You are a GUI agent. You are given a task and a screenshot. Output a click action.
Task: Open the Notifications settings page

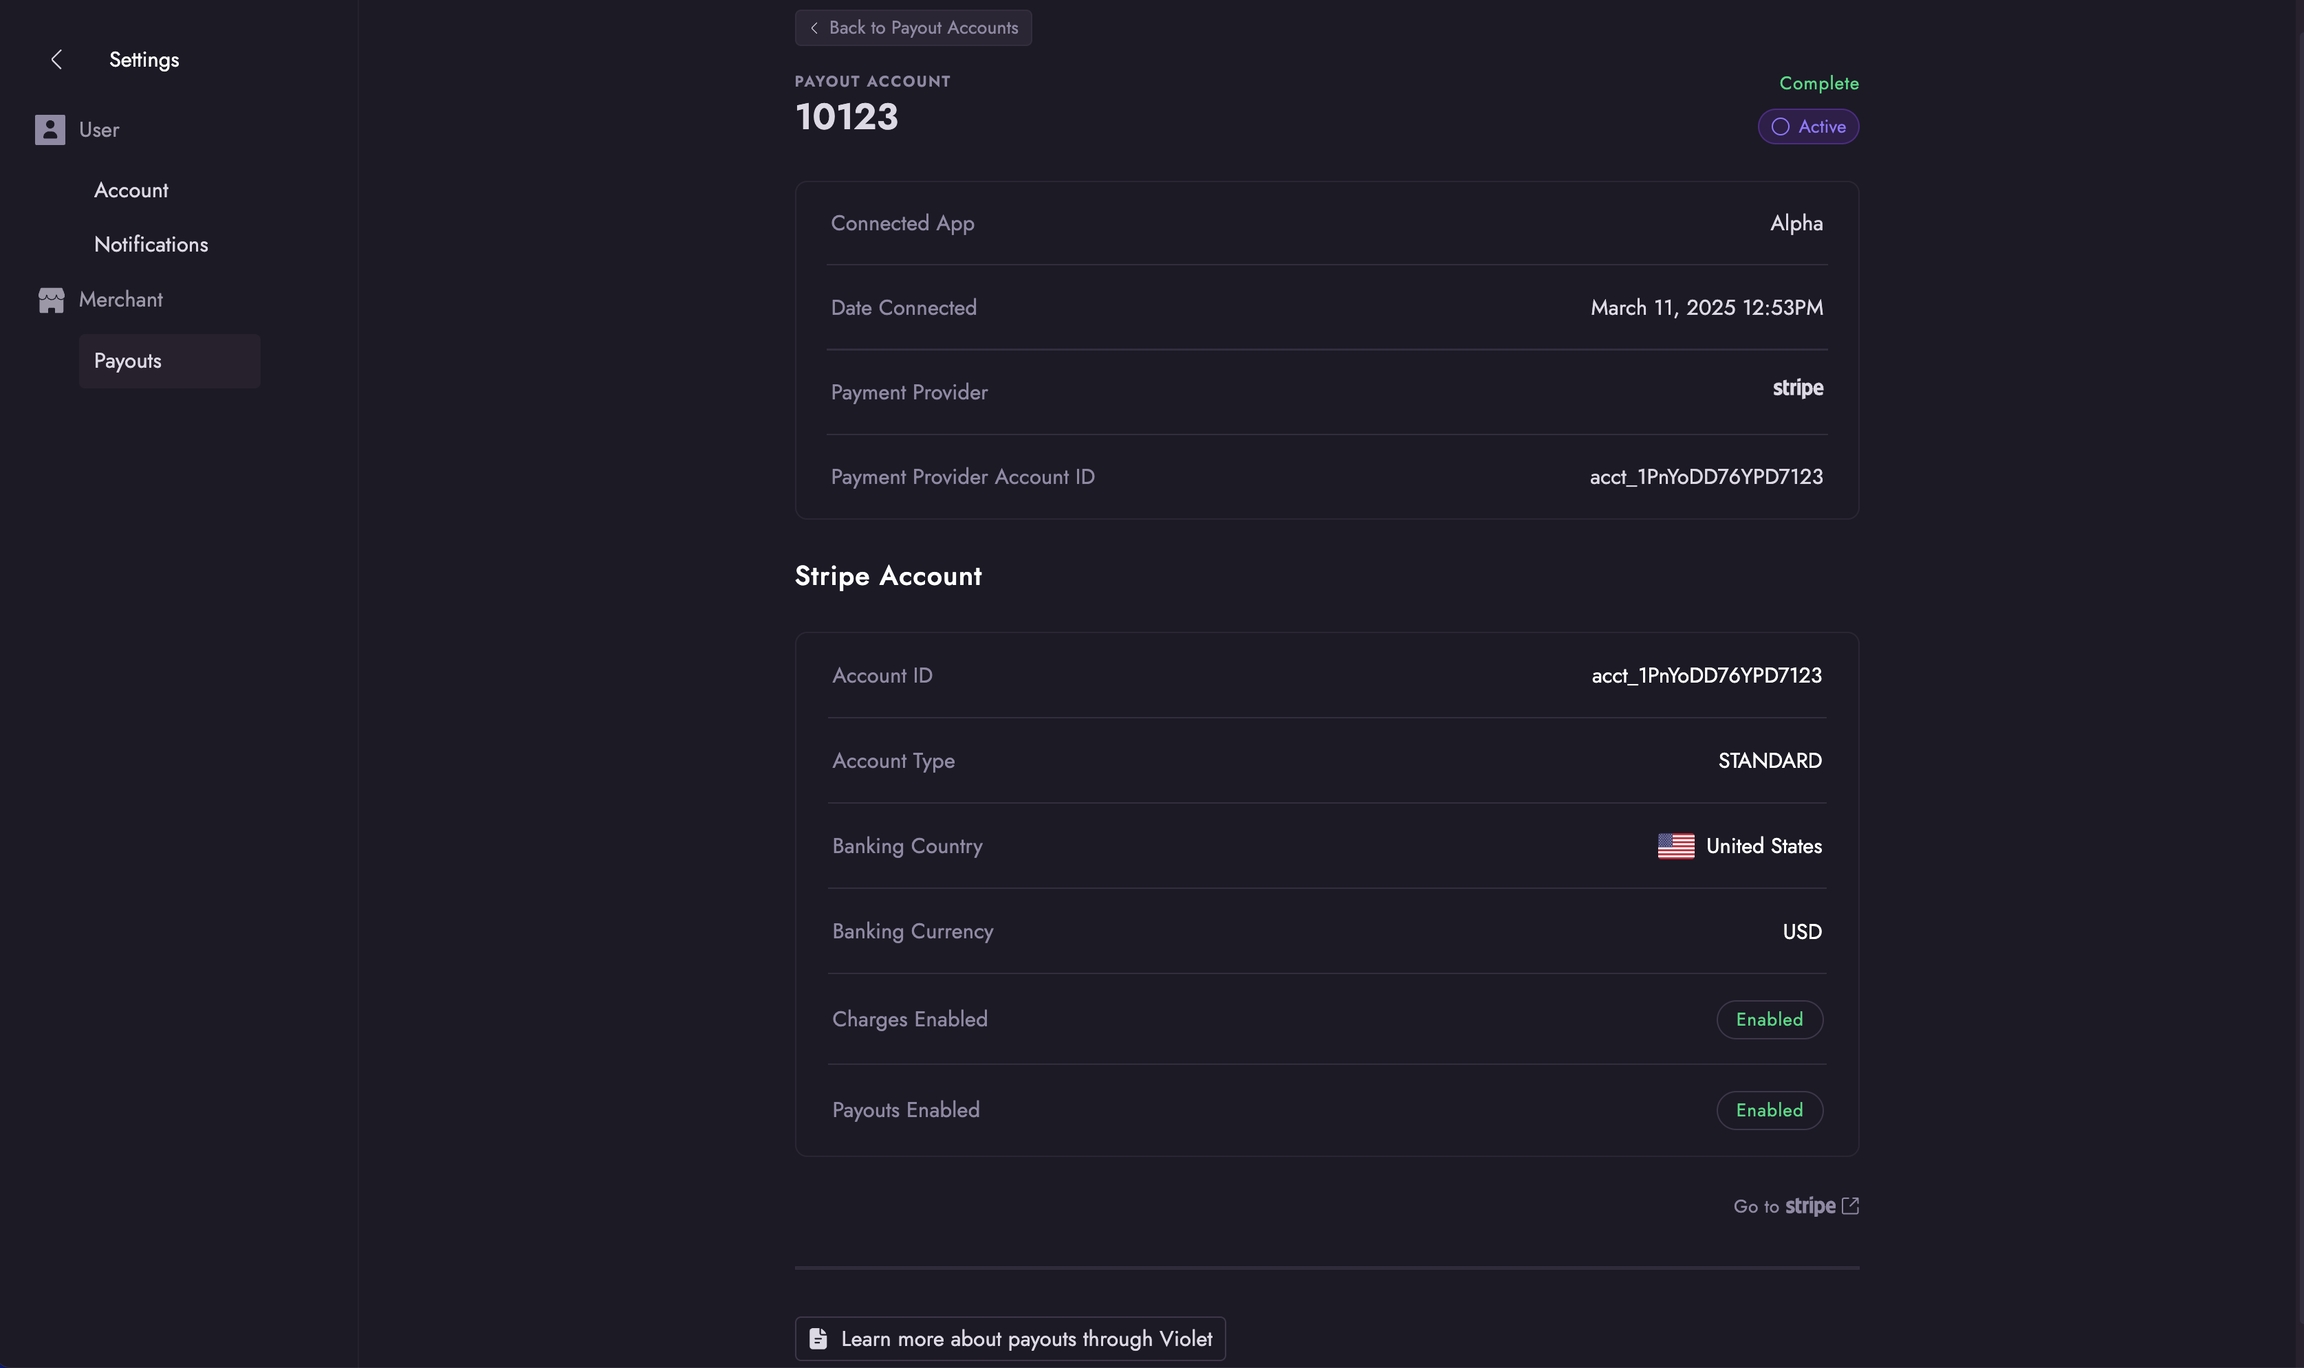(151, 245)
